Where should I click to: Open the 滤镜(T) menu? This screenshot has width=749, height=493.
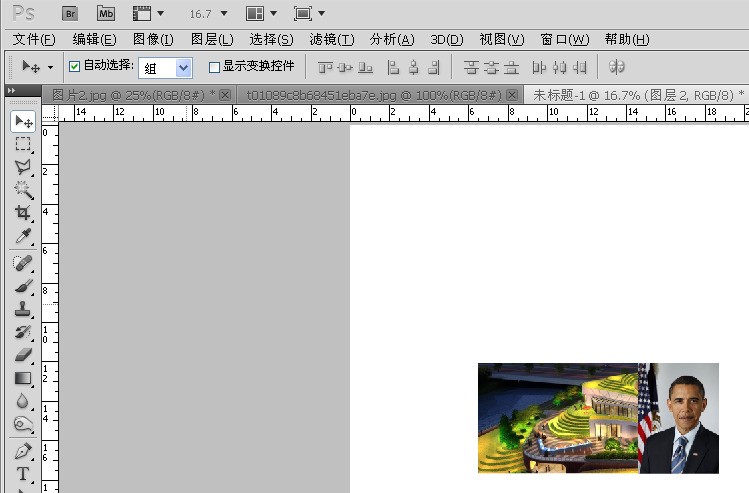[x=332, y=39]
